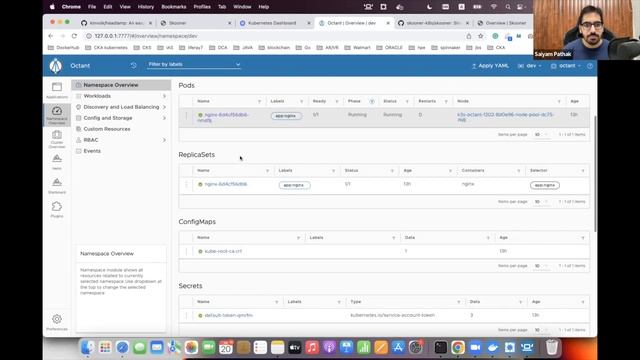Screen dimensions: 640x360
Task: Filter the Pods table by Name column
Action: pos(259,101)
